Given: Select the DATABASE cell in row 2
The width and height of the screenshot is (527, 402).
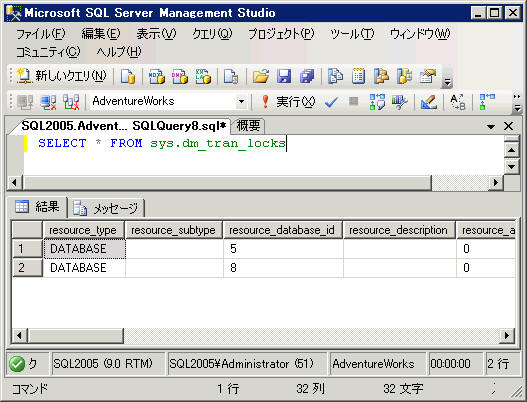Looking at the screenshot, I should 84,268.
